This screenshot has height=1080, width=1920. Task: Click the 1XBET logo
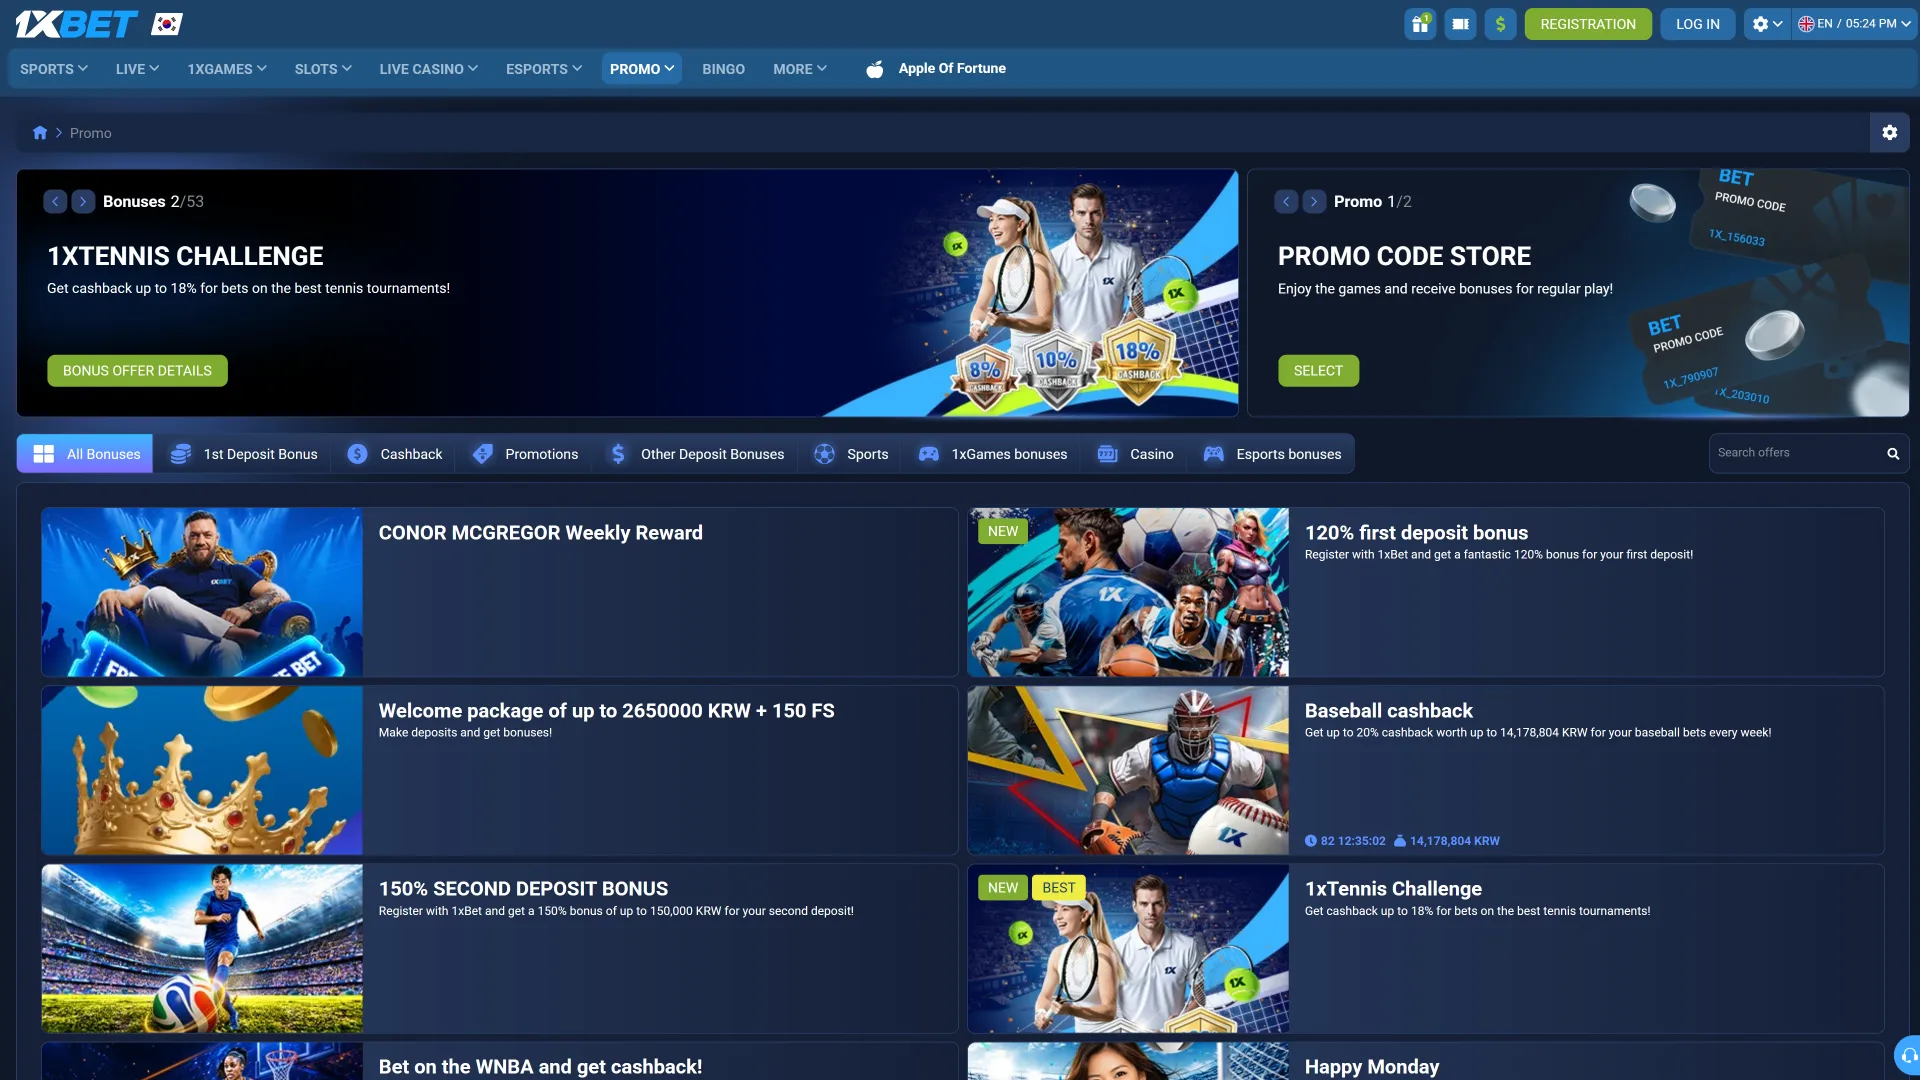(x=76, y=24)
